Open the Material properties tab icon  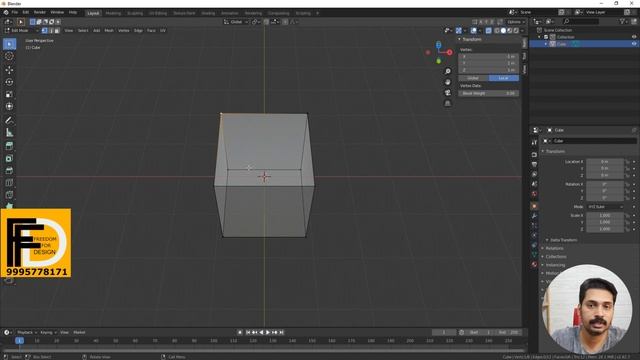click(534, 264)
